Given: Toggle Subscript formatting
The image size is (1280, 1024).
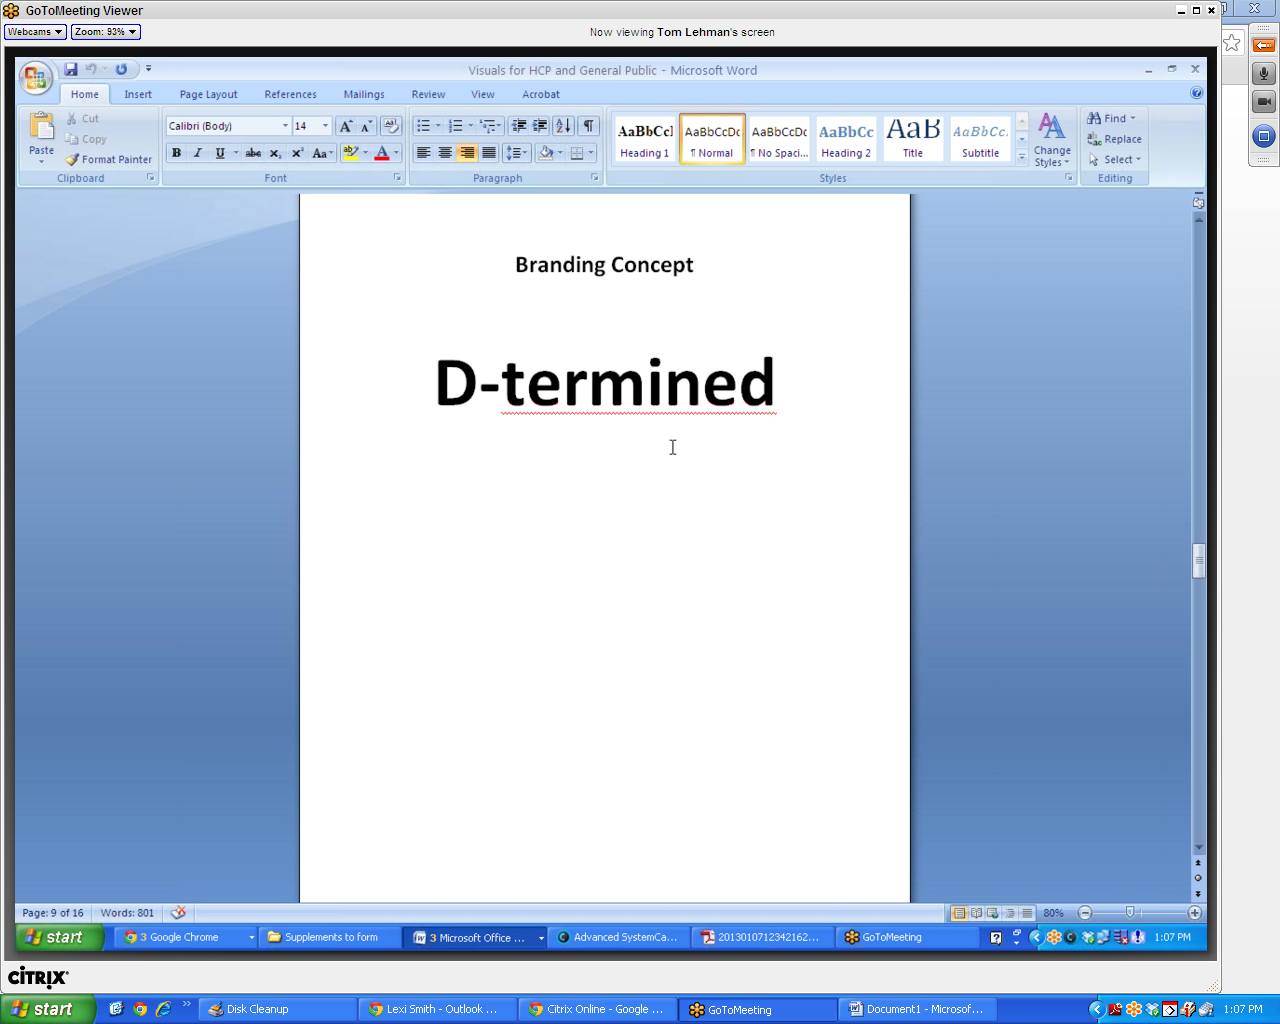Looking at the screenshot, I should 276,153.
